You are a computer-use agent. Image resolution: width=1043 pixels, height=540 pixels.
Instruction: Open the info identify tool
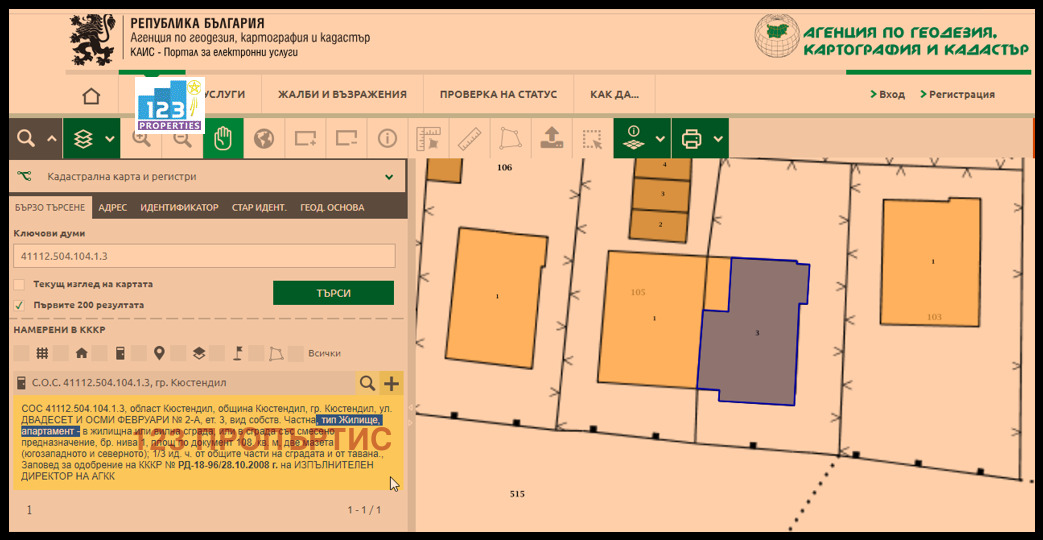pyautogui.click(x=387, y=139)
